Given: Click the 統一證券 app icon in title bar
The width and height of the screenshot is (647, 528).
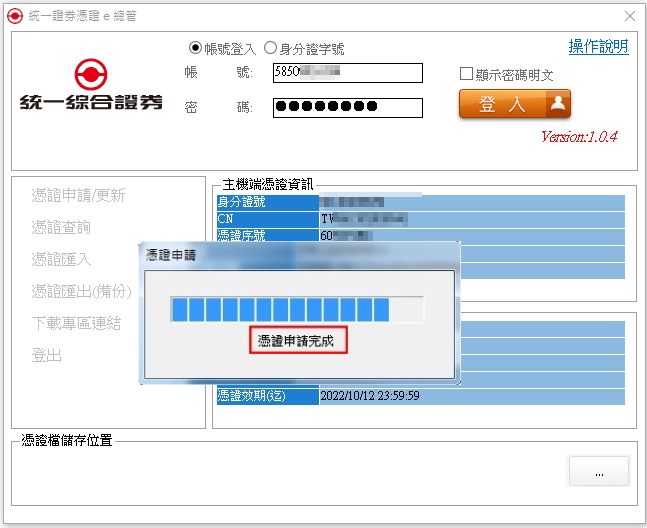Looking at the screenshot, I should click(15, 16).
